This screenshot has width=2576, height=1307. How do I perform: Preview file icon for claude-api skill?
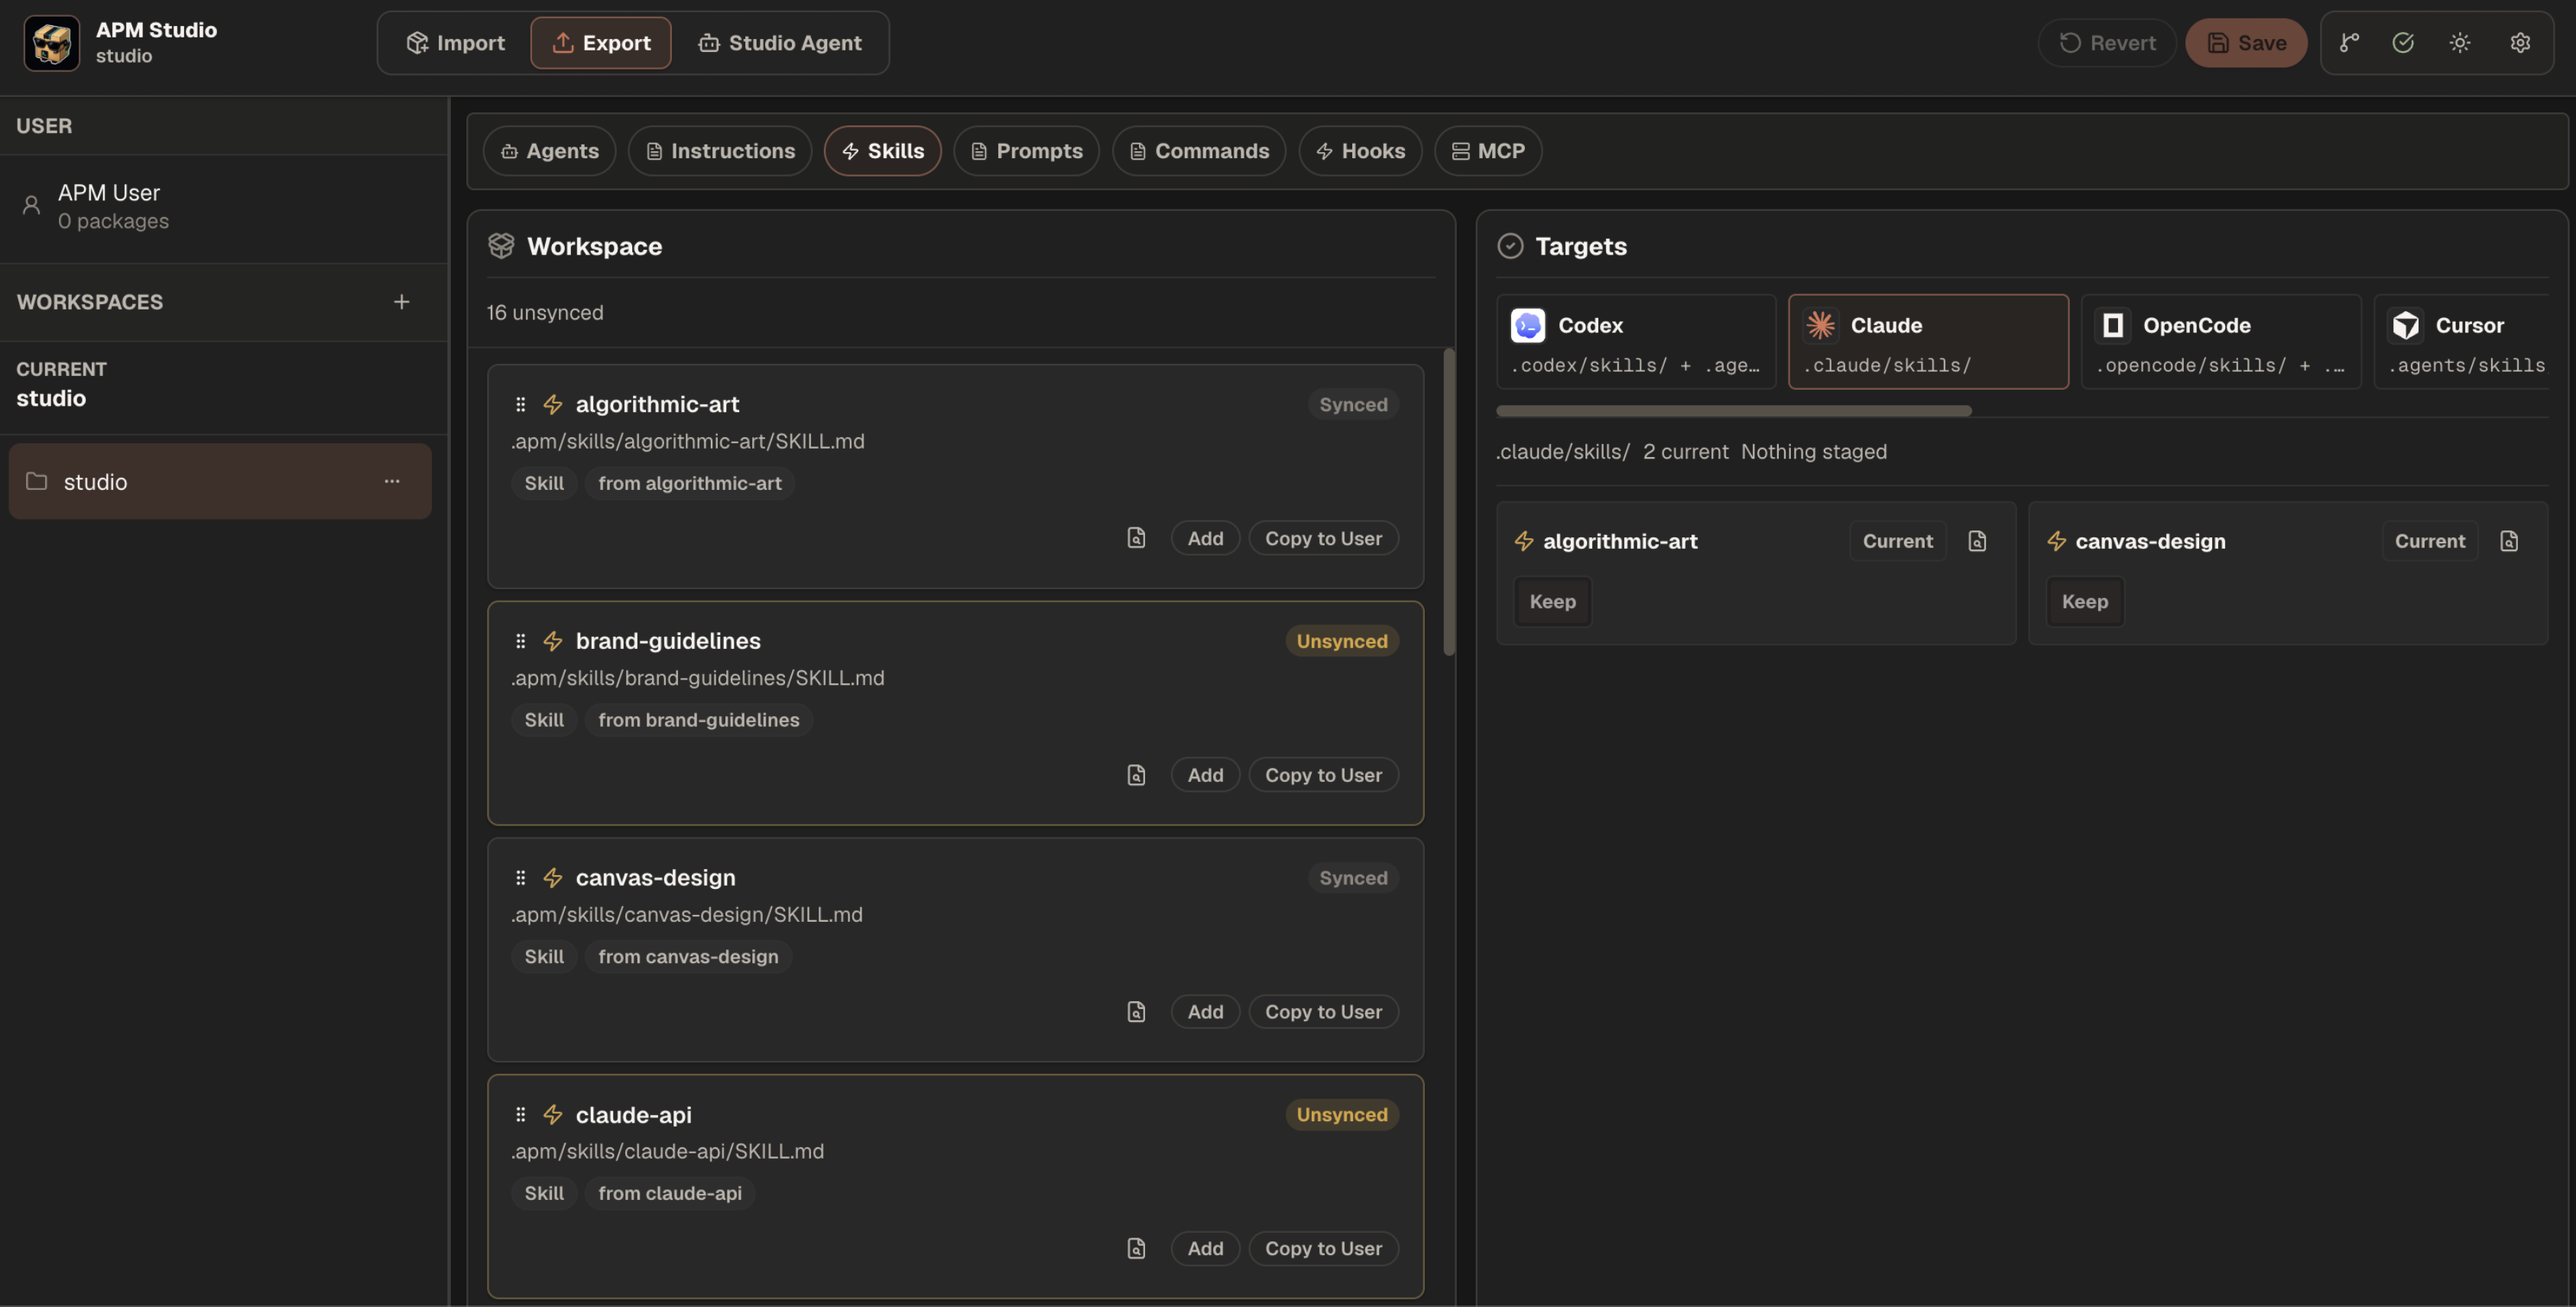click(x=1136, y=1249)
